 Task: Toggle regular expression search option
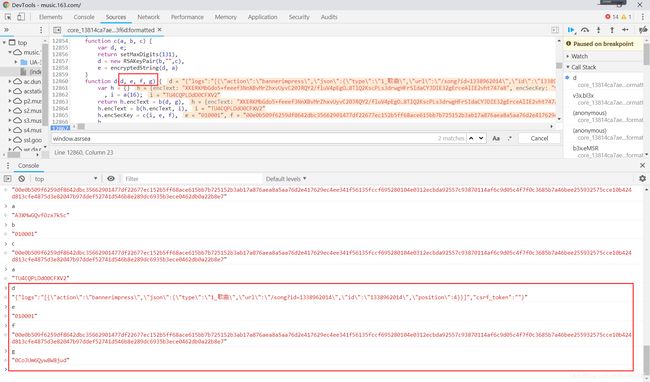(x=509, y=138)
